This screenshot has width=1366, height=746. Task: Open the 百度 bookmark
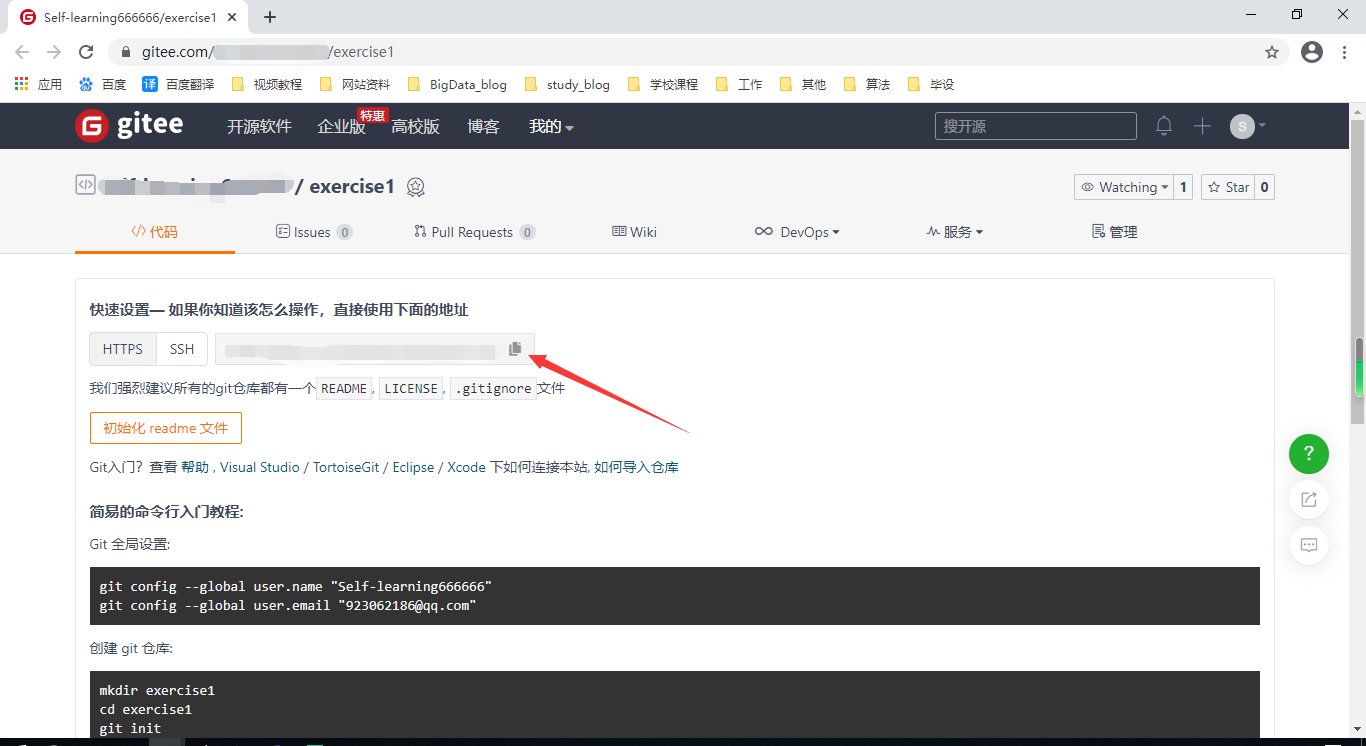[x=102, y=85]
